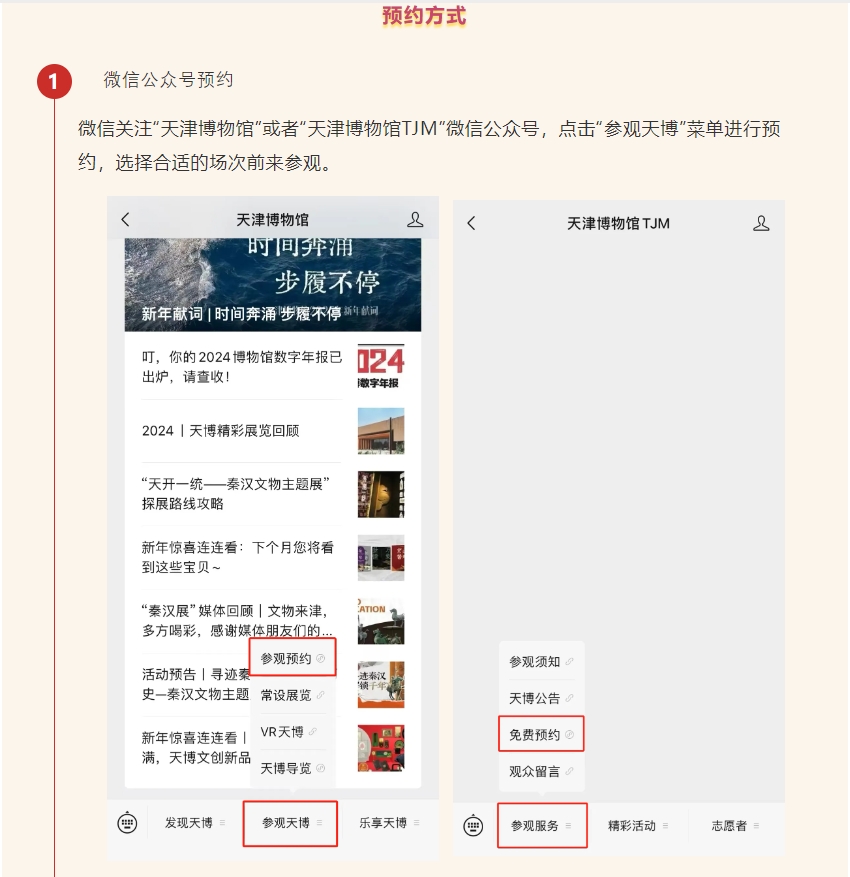Click the 新年献词 ocean banner image
The width and height of the screenshot is (850, 877).
(273, 284)
